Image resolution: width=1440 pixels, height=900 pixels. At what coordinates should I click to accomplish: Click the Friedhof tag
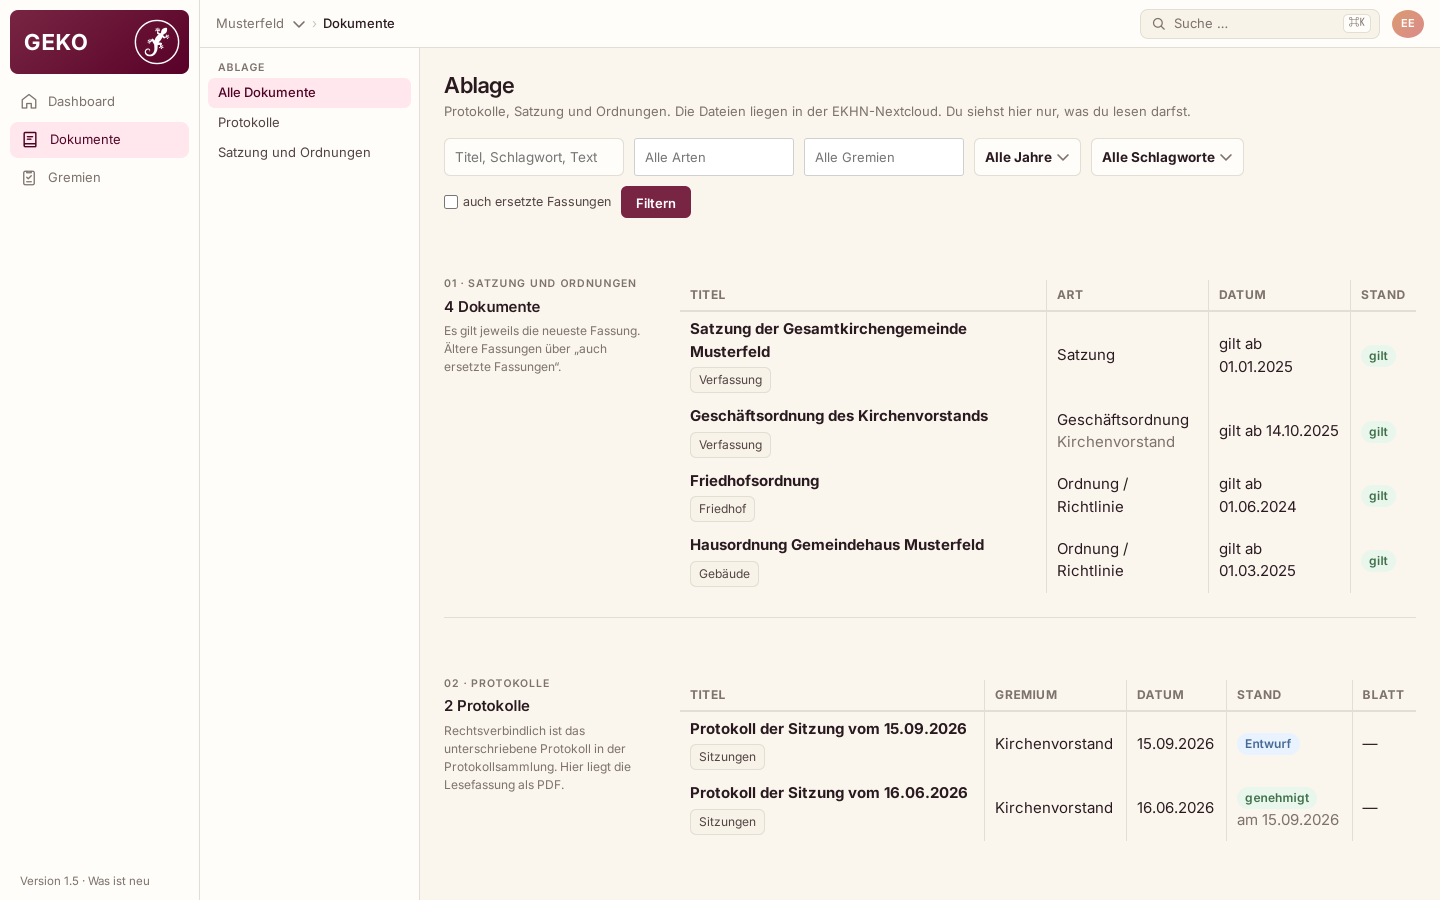tap(722, 509)
